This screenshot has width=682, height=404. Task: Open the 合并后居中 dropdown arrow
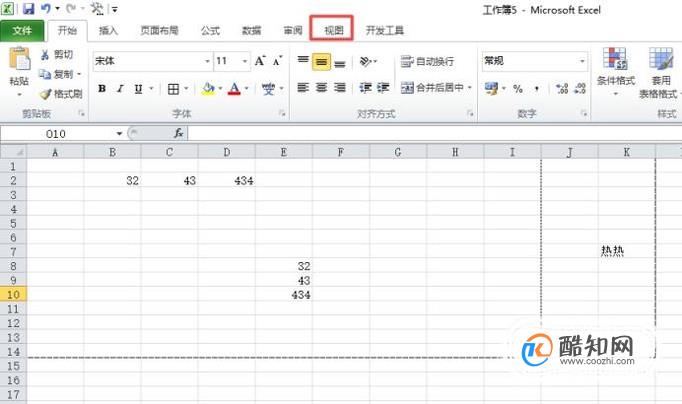point(470,87)
